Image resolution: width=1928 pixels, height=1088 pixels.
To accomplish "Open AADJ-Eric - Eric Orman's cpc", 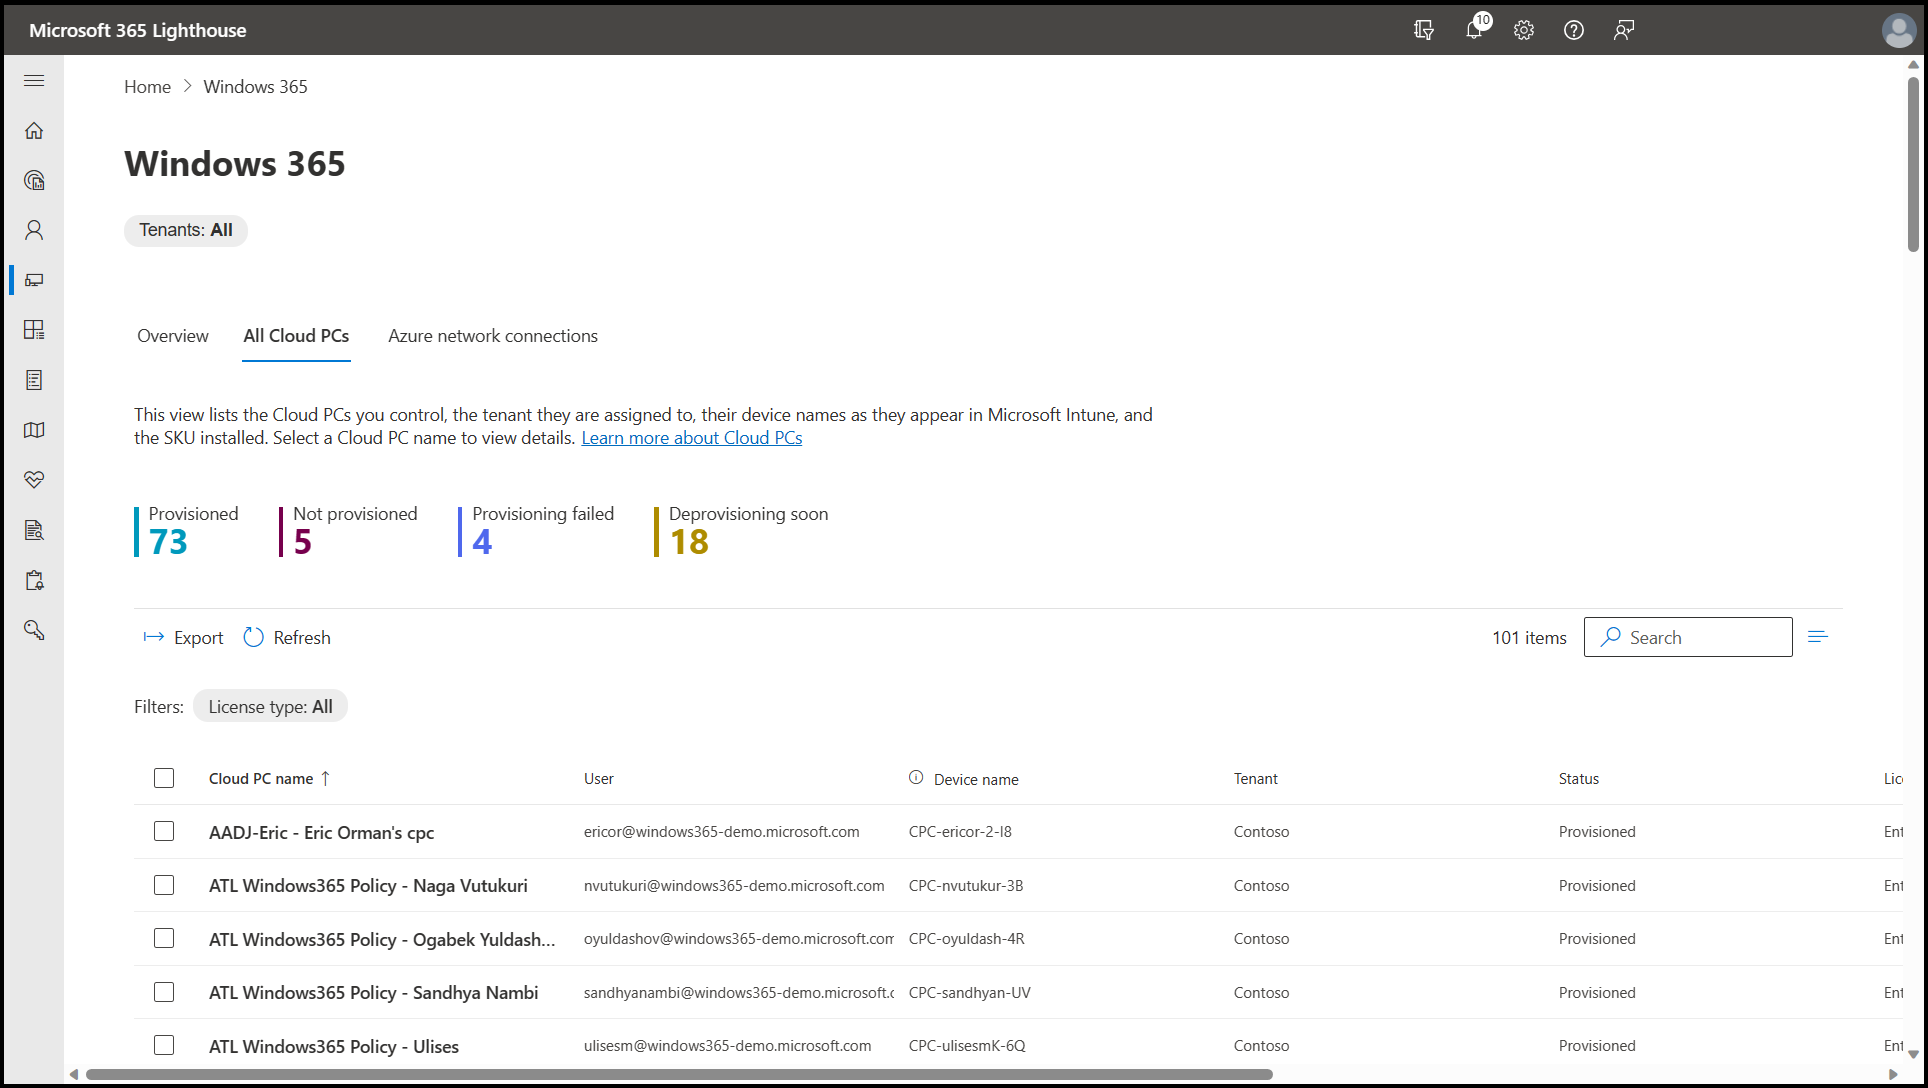I will point(321,832).
